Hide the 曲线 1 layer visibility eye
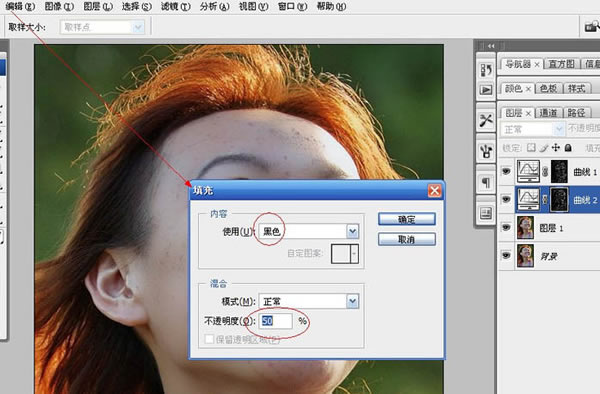This screenshot has height=394, width=600. coord(506,171)
